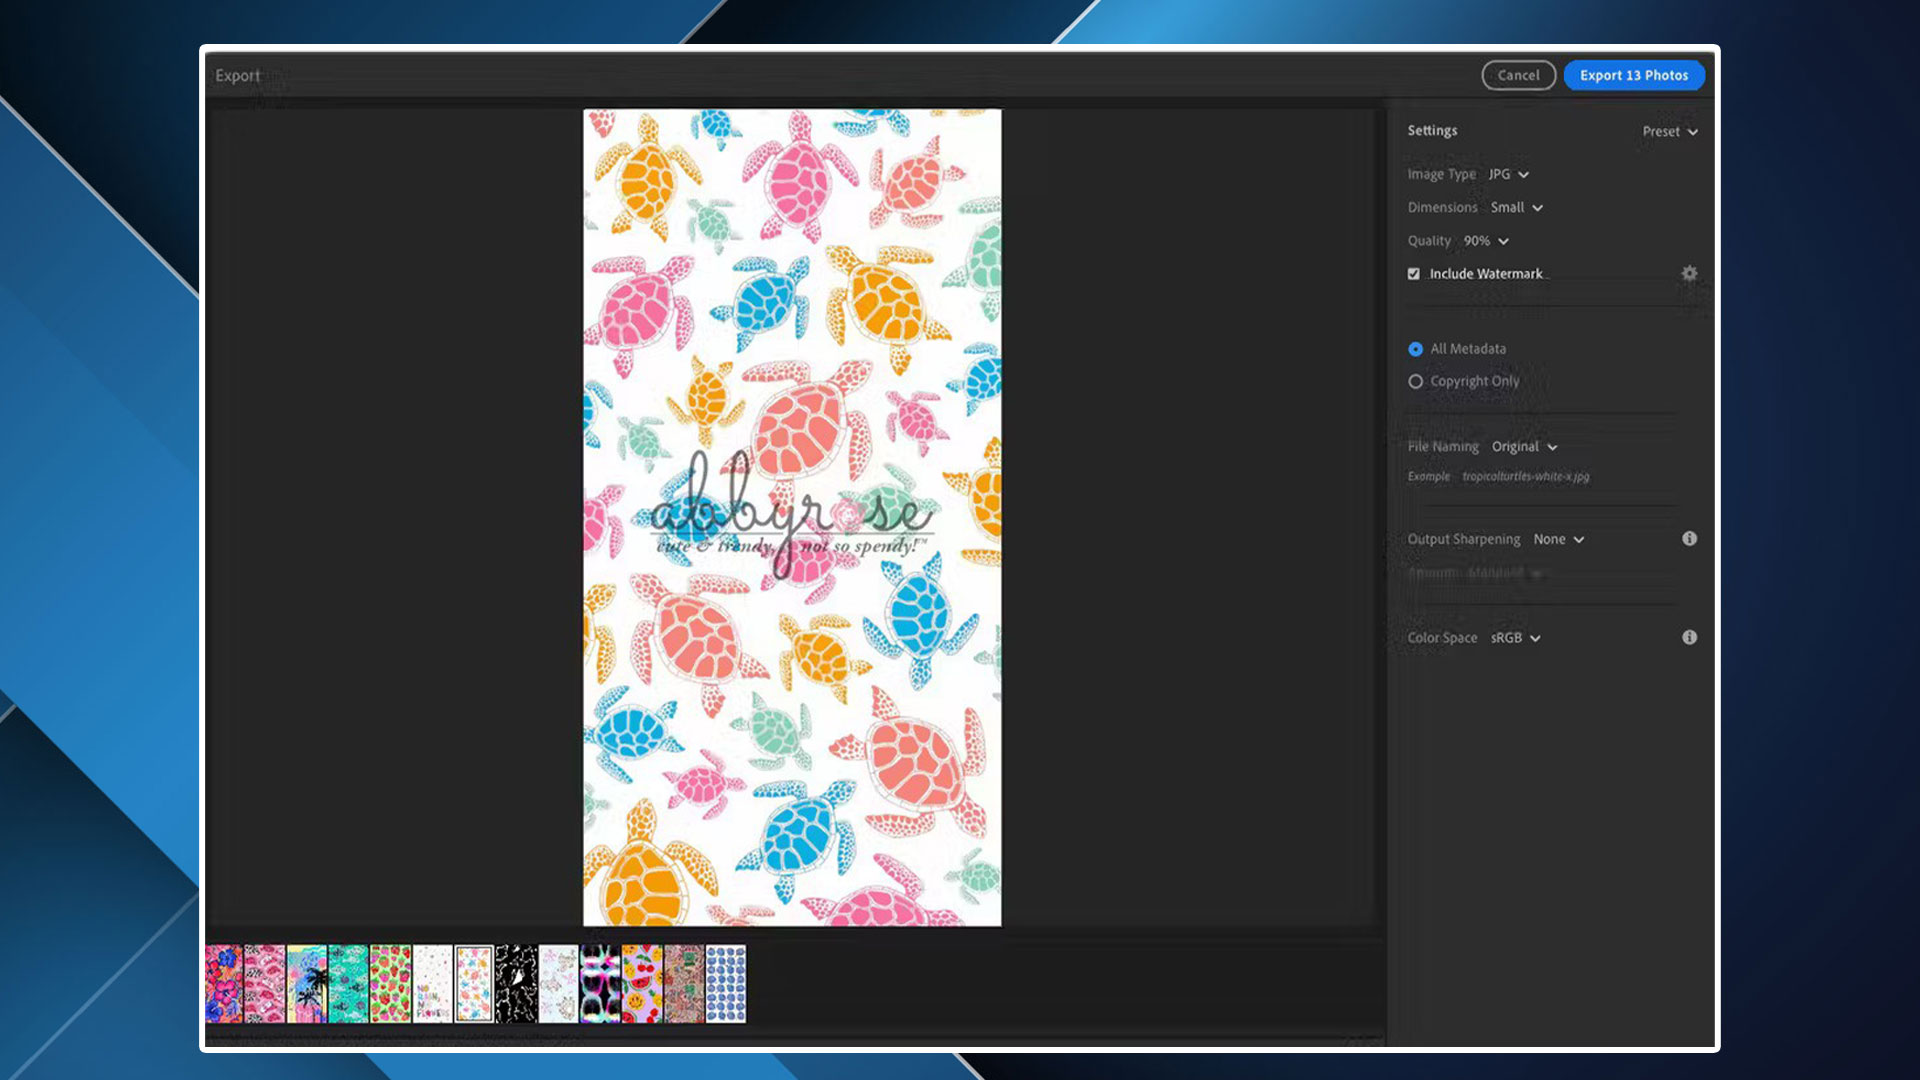
Task: Click the example filename tropicalturtles-white-x.jpg
Action: point(1525,476)
